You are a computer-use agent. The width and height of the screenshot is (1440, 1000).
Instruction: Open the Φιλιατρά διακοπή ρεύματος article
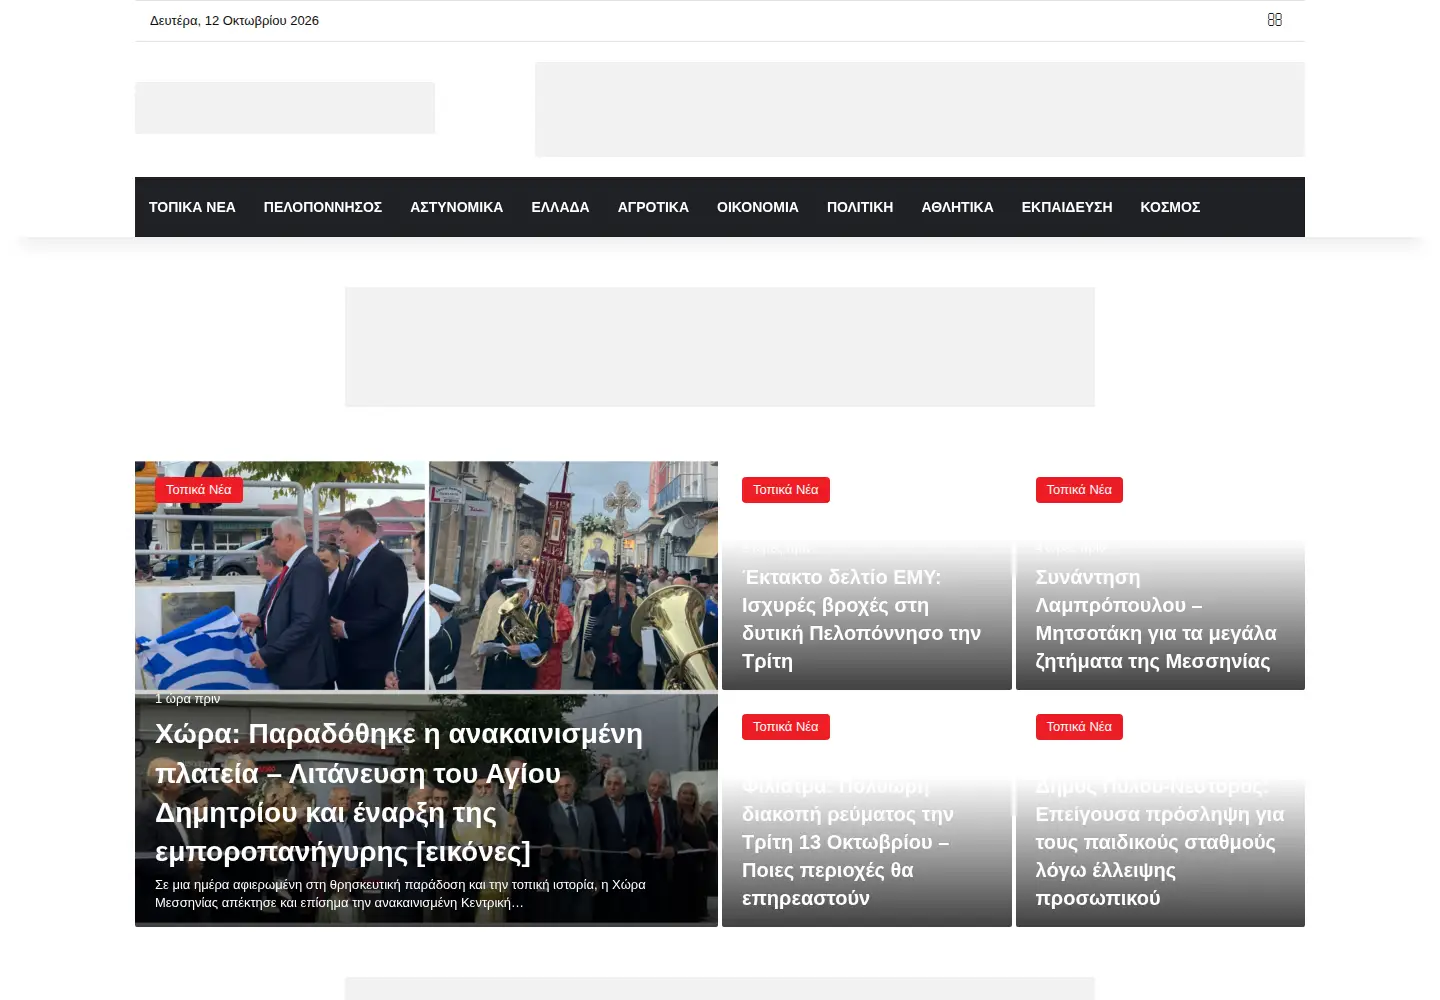[848, 842]
